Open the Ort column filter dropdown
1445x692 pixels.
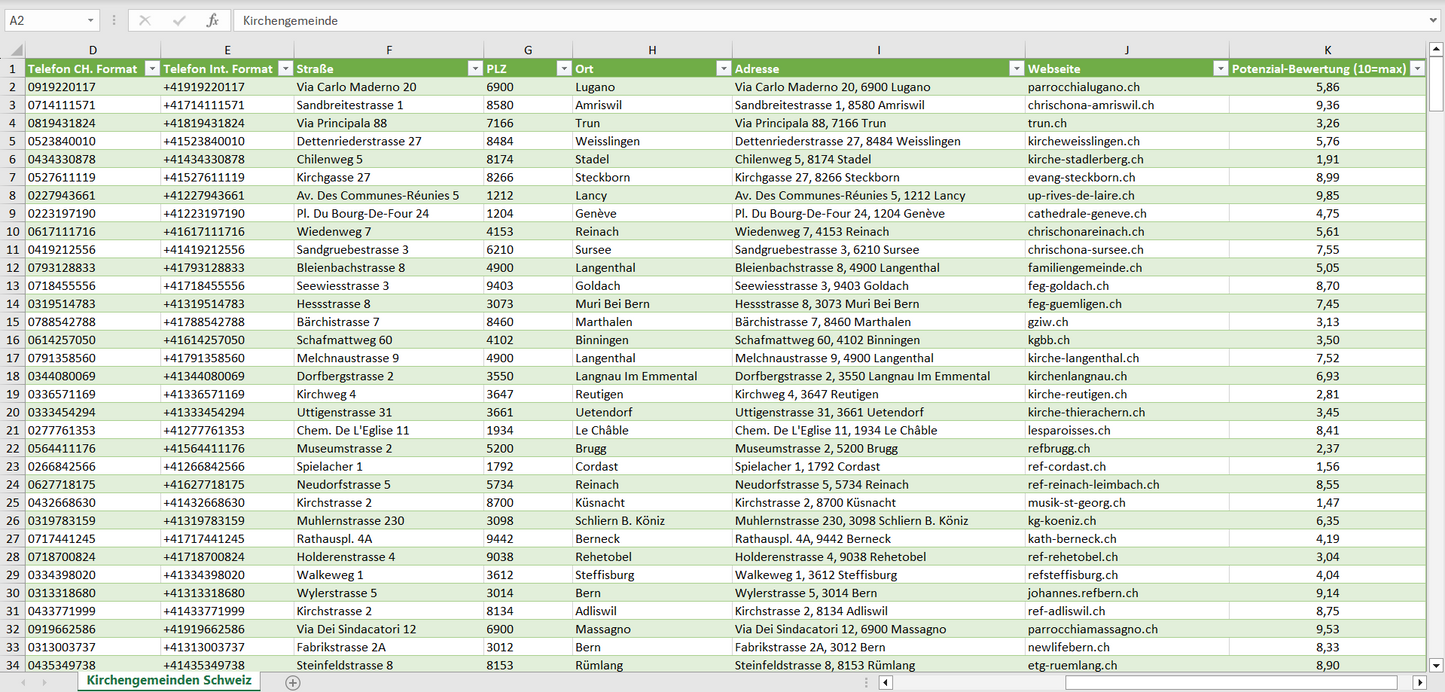coord(722,69)
